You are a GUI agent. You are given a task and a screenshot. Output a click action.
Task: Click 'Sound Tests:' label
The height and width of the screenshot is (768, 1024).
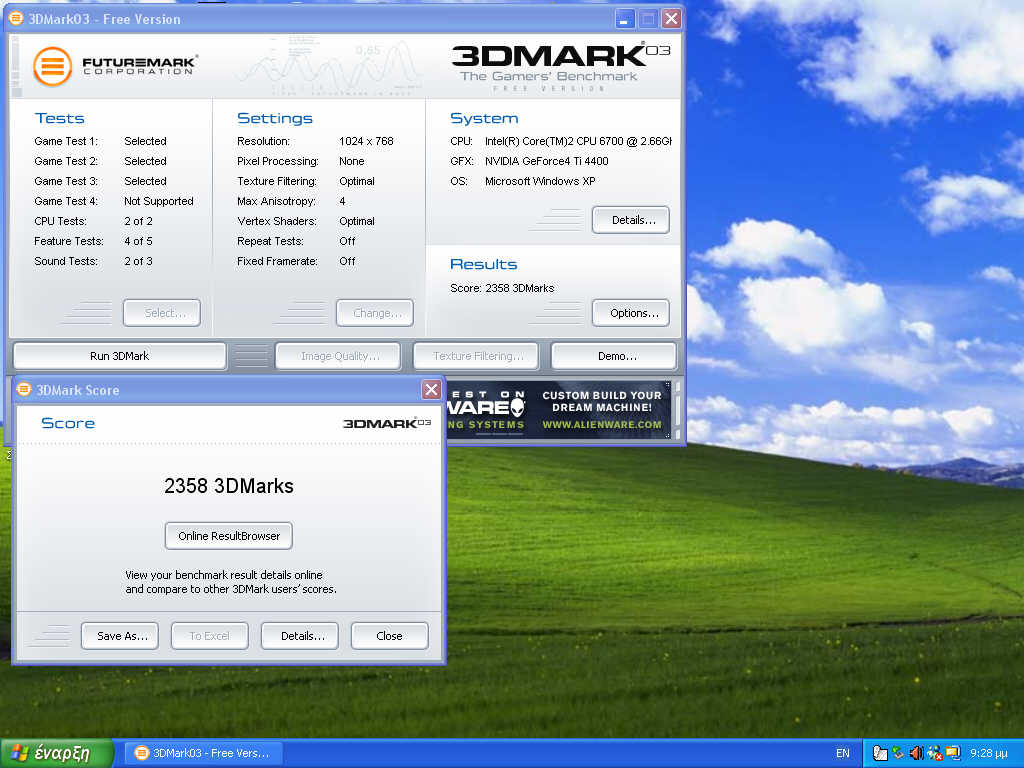coord(66,261)
